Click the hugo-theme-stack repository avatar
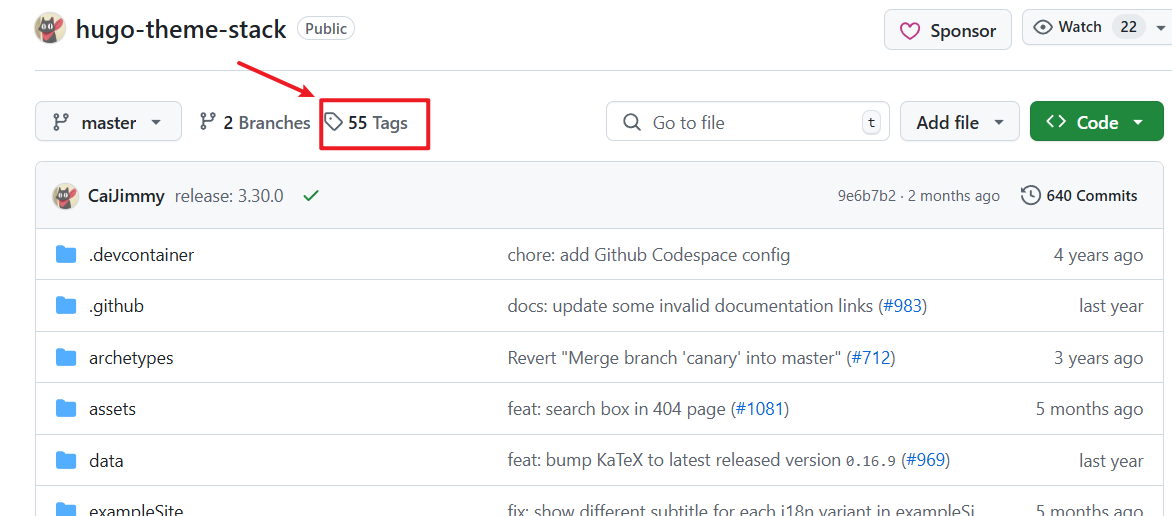The height and width of the screenshot is (516, 1172). point(51,29)
